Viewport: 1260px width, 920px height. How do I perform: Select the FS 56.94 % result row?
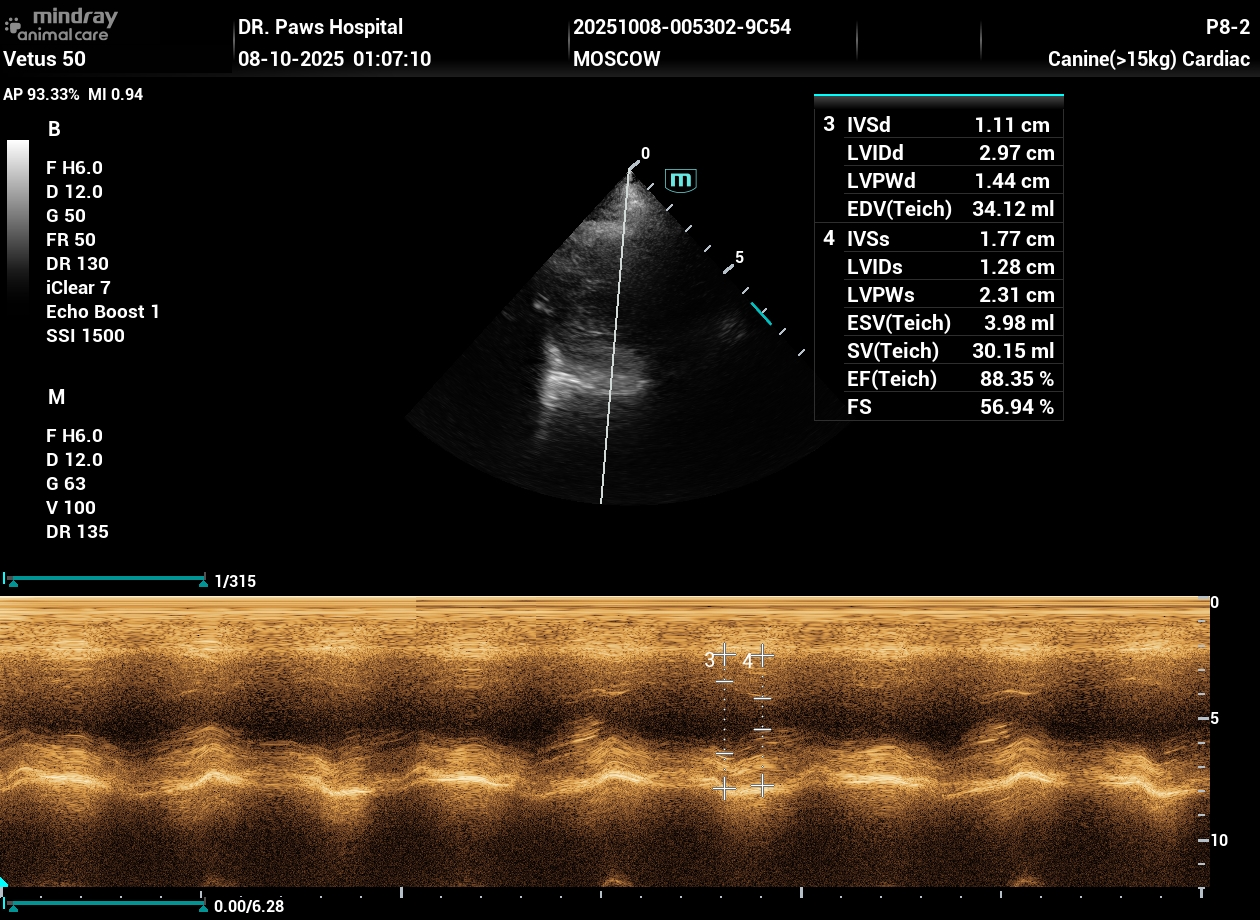coord(938,407)
